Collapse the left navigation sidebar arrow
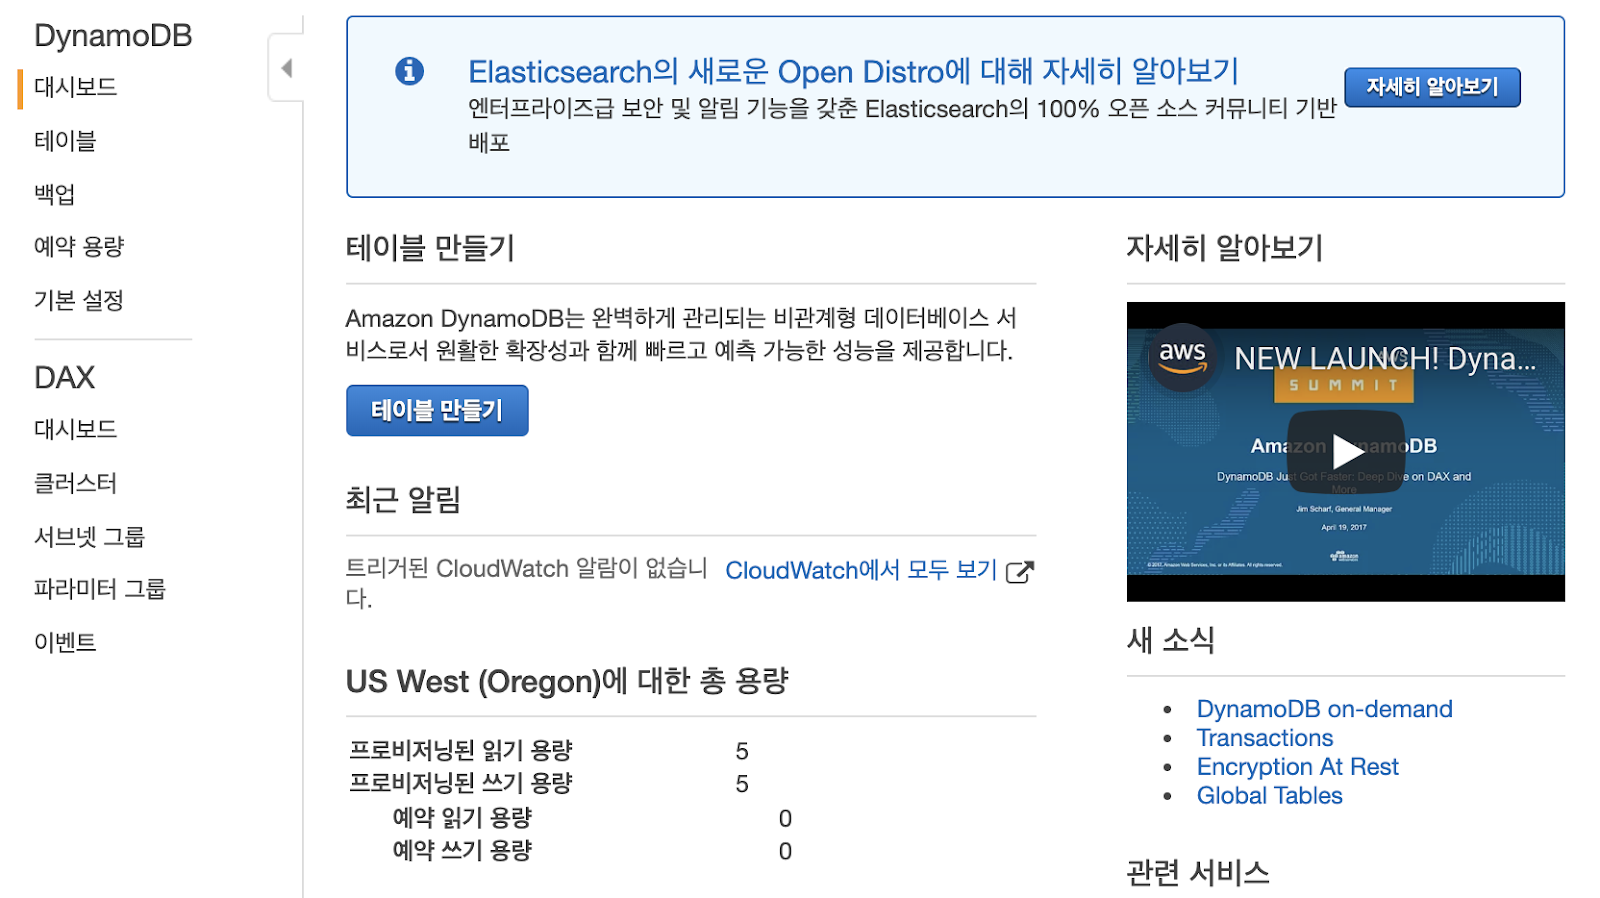The image size is (1600, 898). click(x=287, y=68)
